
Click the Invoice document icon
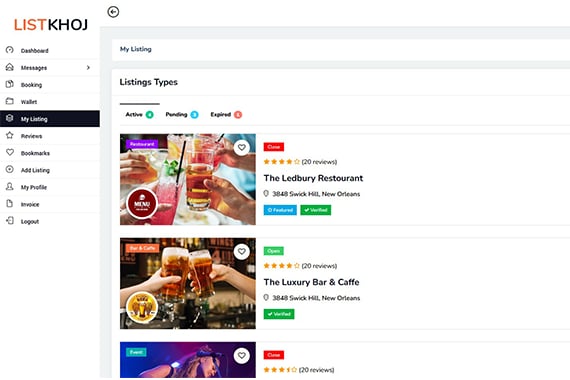click(10, 204)
